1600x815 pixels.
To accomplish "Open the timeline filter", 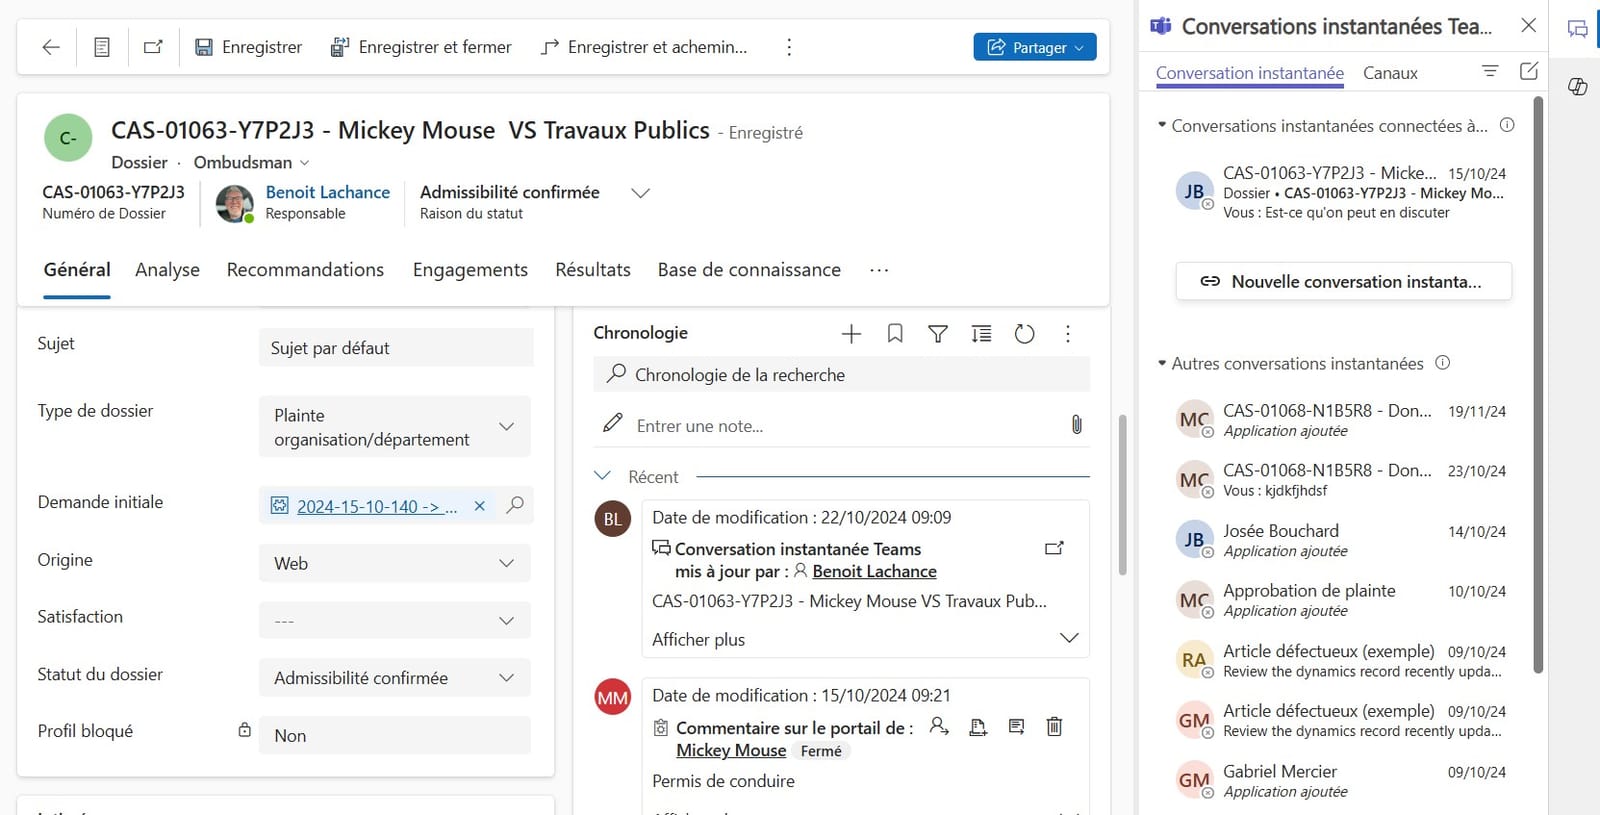I will click(x=938, y=334).
